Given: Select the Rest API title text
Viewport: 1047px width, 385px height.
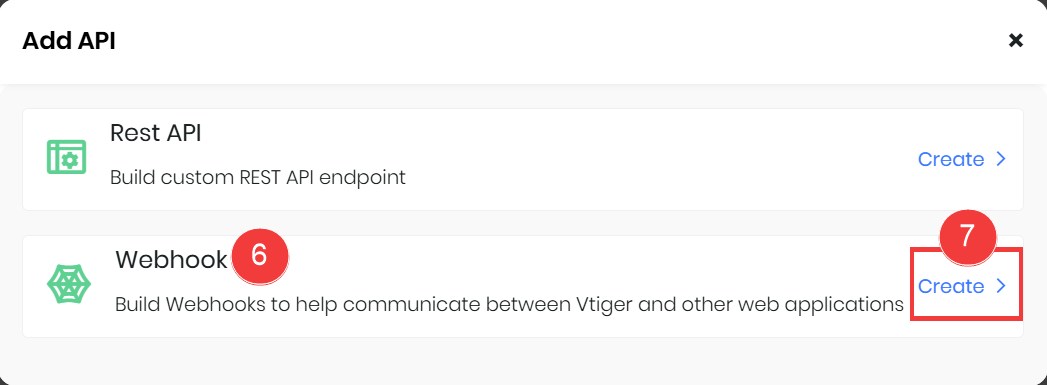Looking at the screenshot, I should (156, 133).
